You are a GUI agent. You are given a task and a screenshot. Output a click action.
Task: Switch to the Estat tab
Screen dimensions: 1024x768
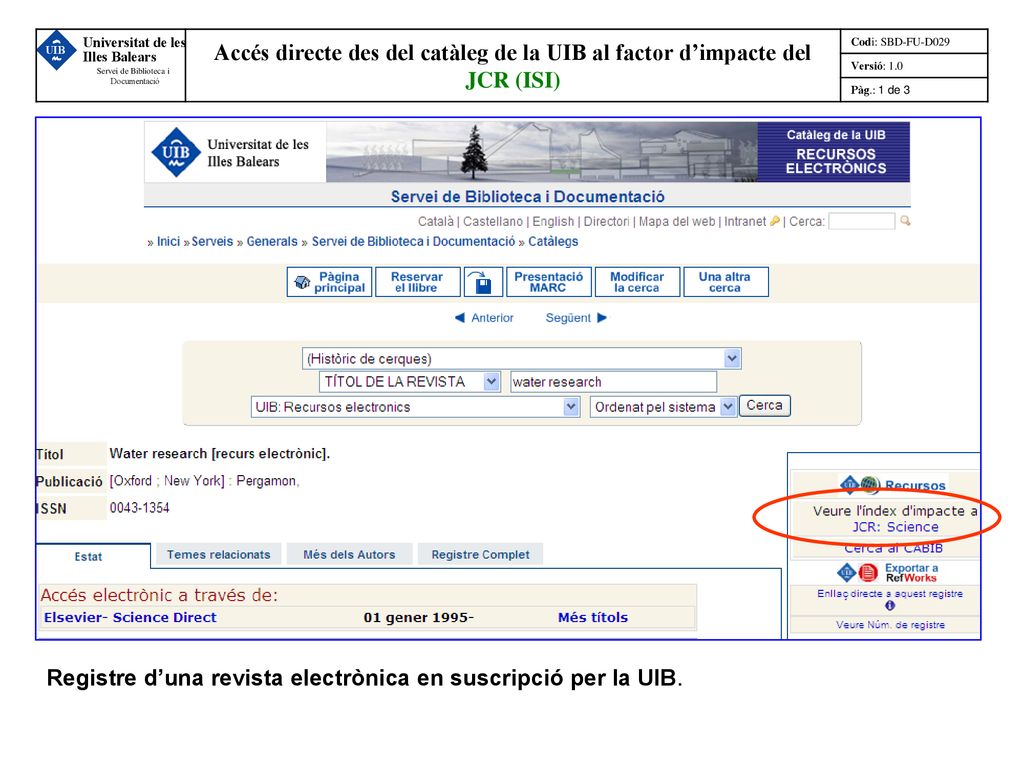pos(88,556)
